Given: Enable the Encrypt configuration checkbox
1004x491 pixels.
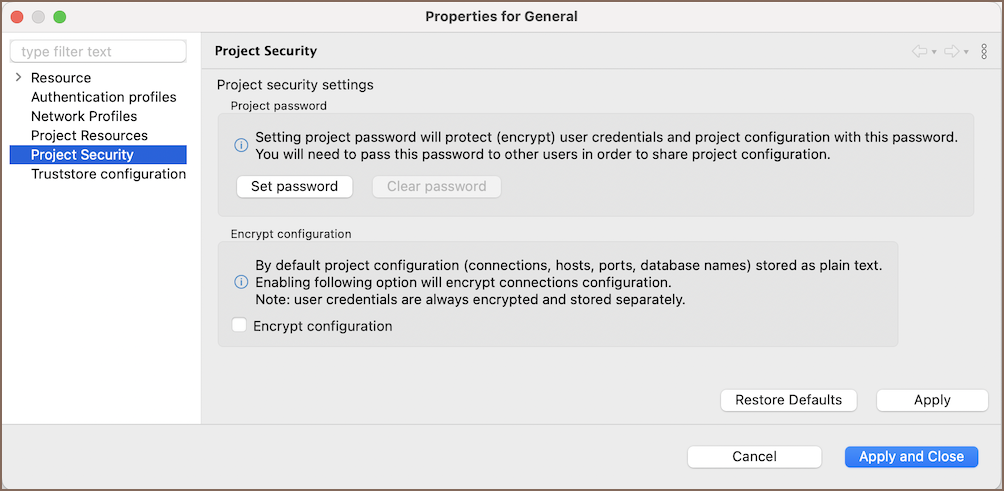Looking at the screenshot, I should (x=239, y=325).
